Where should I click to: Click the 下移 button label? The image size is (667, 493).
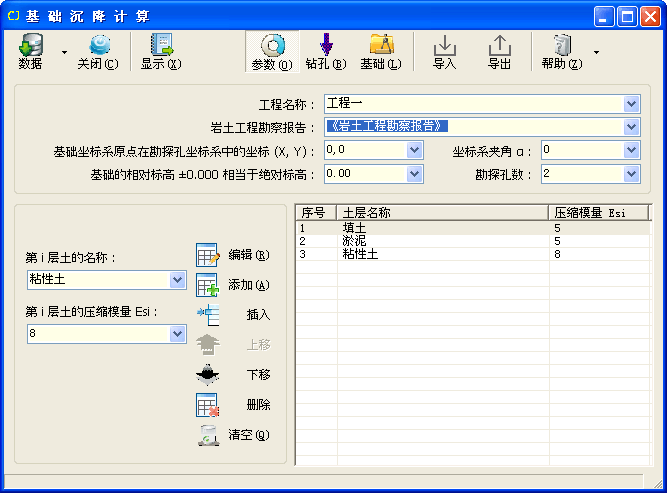click(258, 375)
